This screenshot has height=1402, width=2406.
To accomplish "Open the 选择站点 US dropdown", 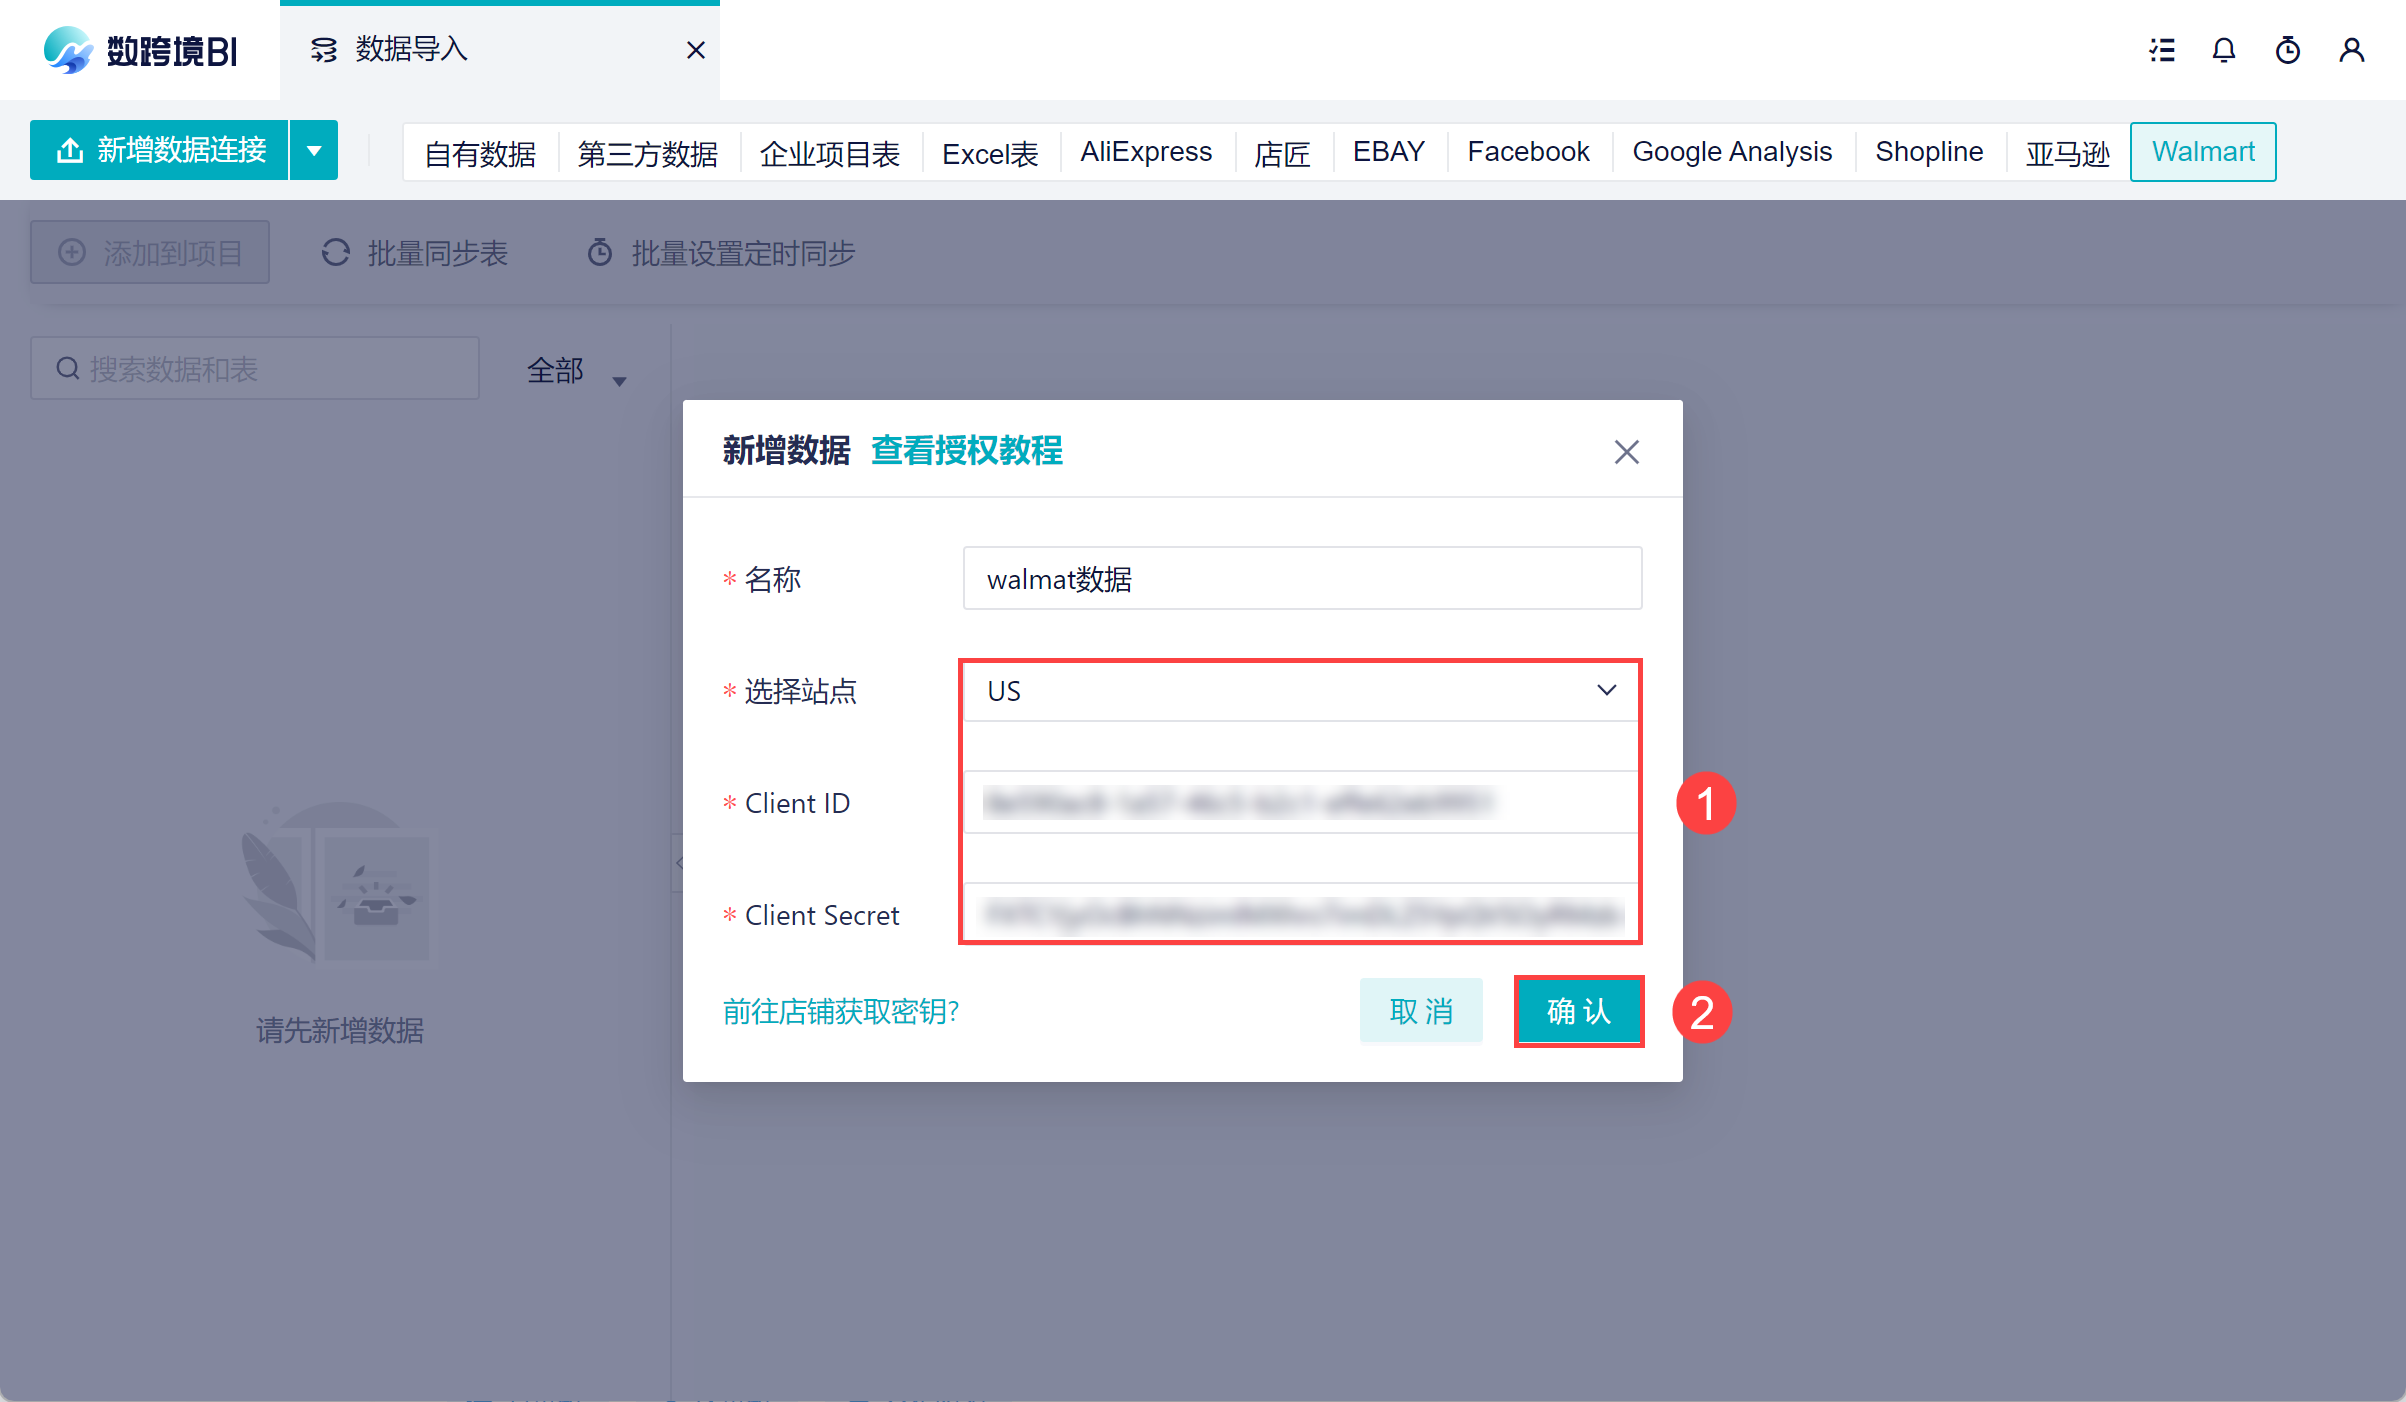I will pyautogui.click(x=1302, y=691).
